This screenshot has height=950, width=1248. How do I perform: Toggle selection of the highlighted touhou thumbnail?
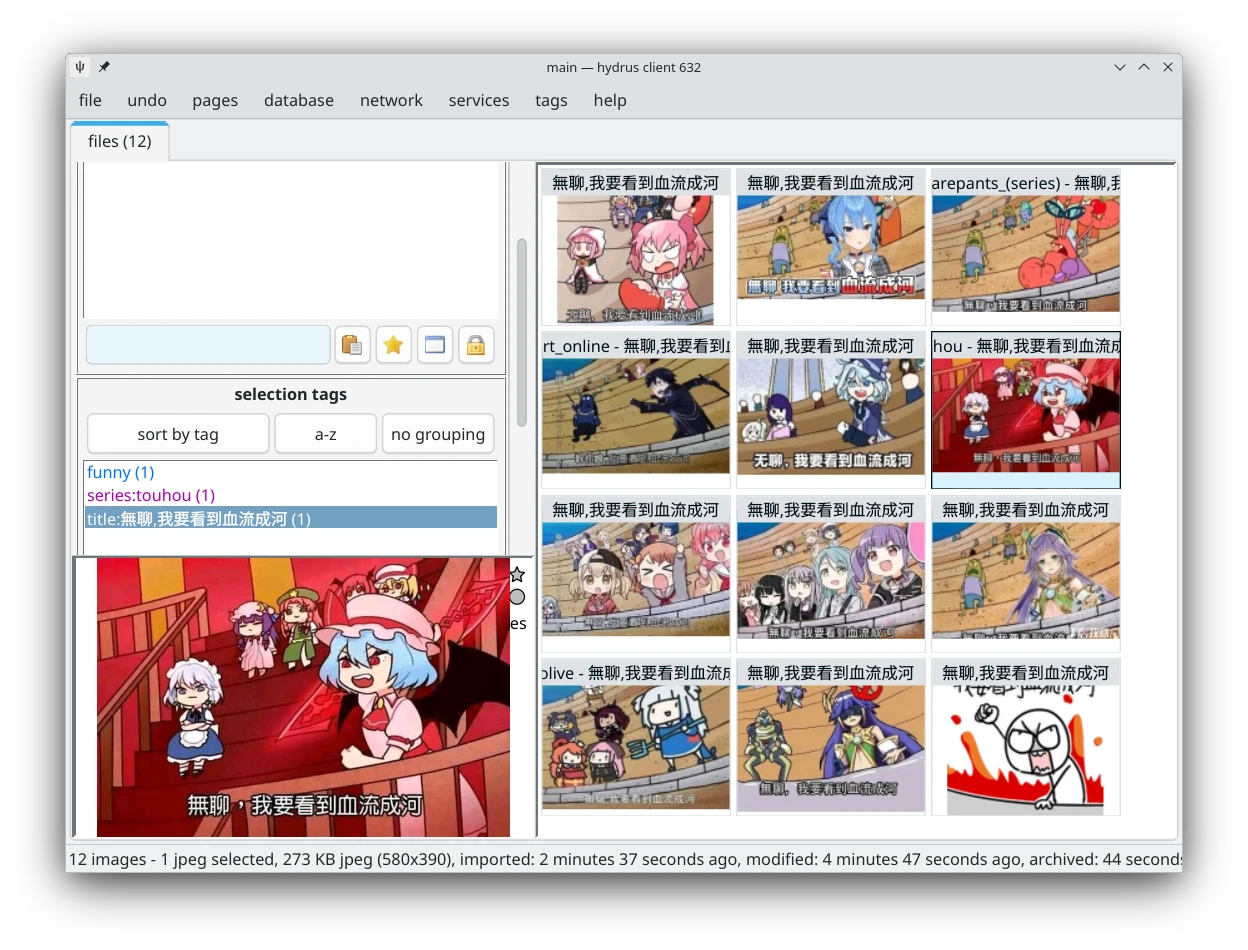[1025, 410]
